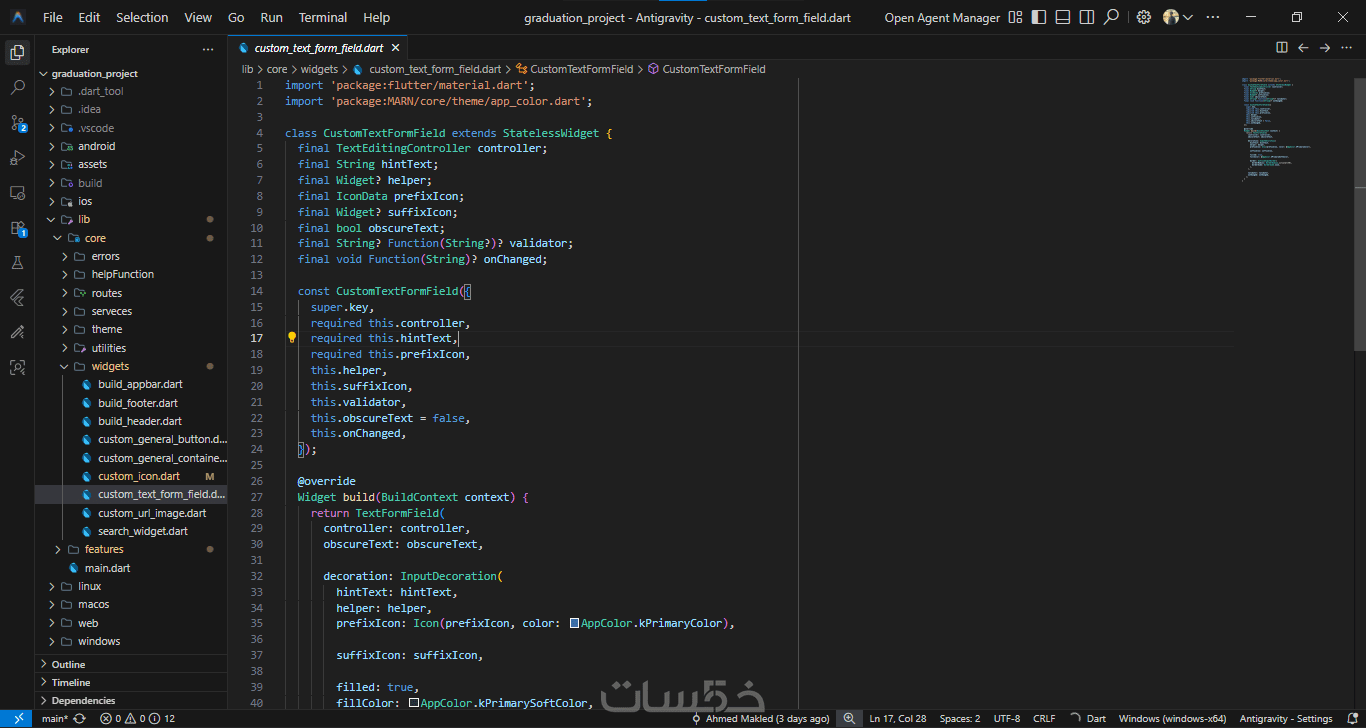This screenshot has height=728, width=1366.
Task: Open settings via the title bar gear icon
Action: [x=1144, y=17]
